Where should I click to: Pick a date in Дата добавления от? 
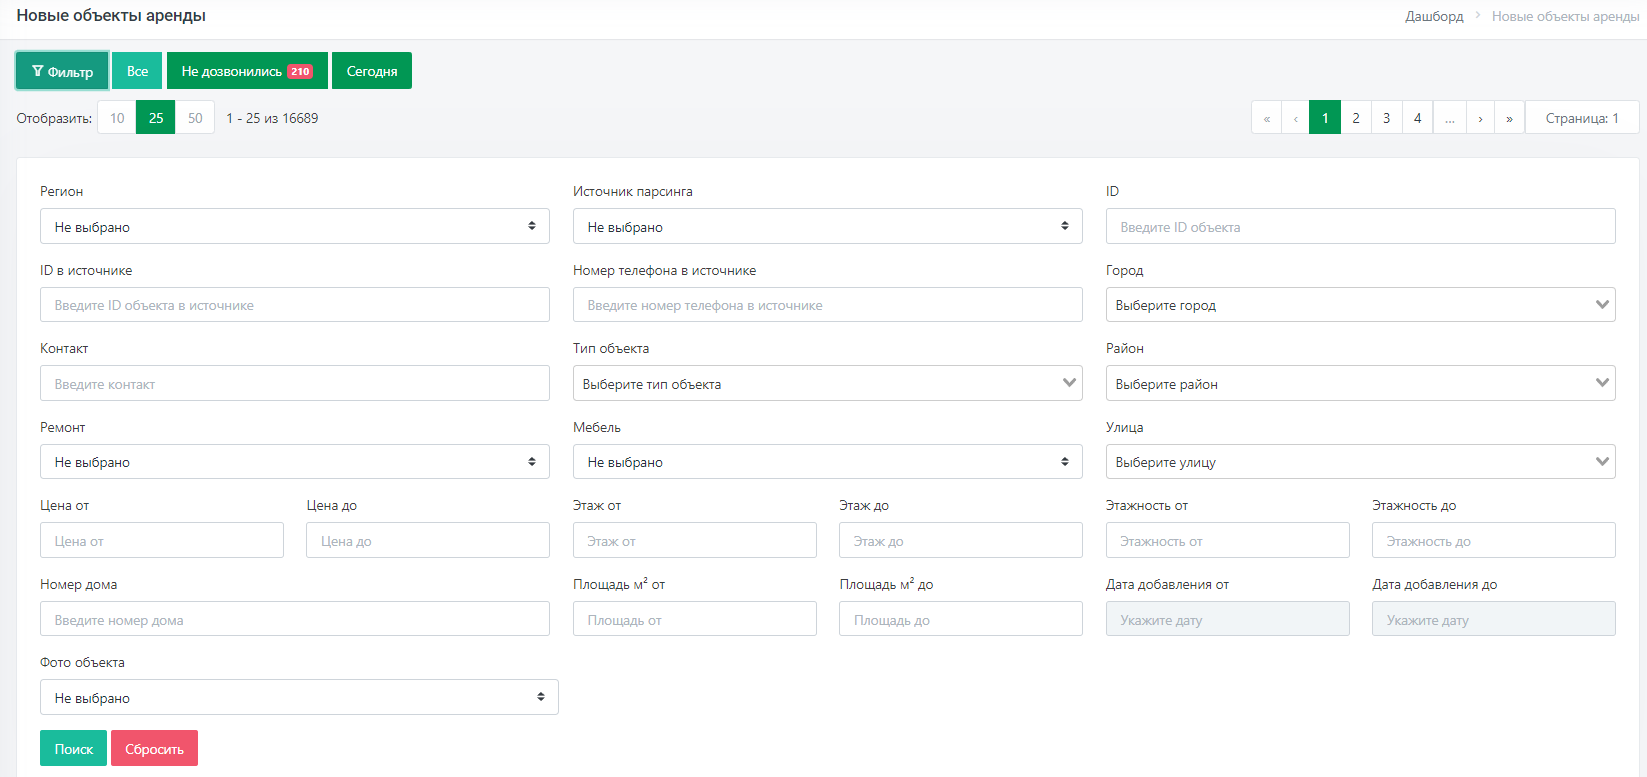1228,619
